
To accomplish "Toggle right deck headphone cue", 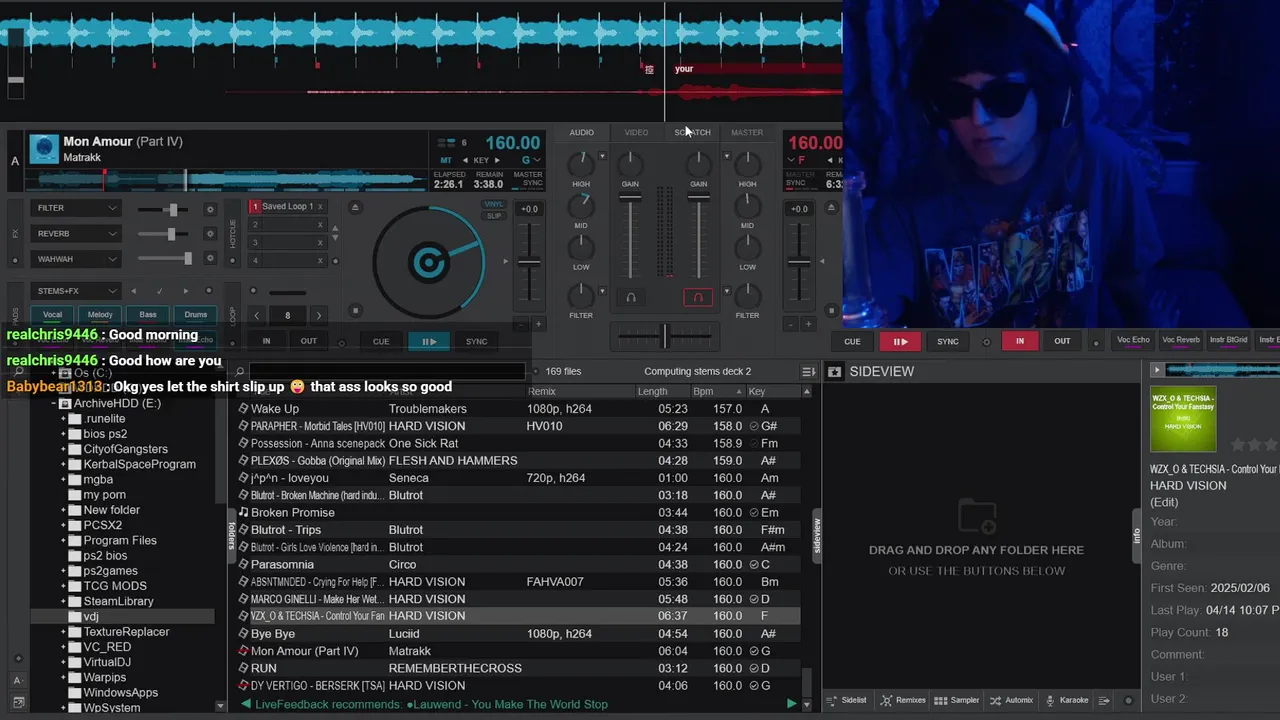I will click(698, 297).
